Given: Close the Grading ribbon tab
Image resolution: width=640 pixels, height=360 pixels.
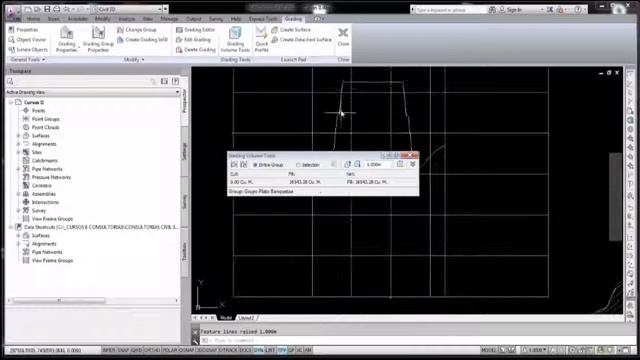Looking at the screenshot, I should [343, 36].
